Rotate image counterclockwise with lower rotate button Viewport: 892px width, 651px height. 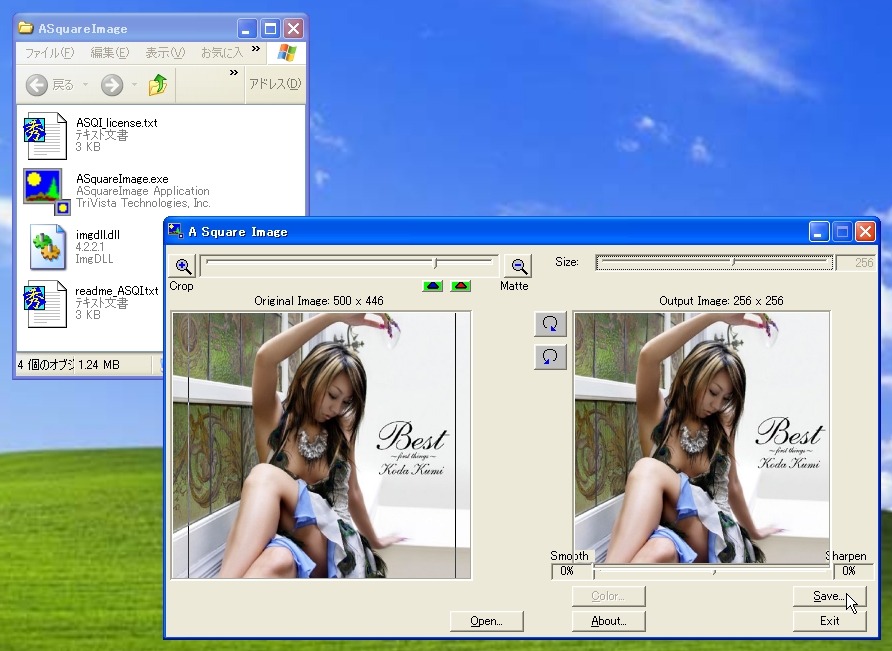click(x=550, y=357)
